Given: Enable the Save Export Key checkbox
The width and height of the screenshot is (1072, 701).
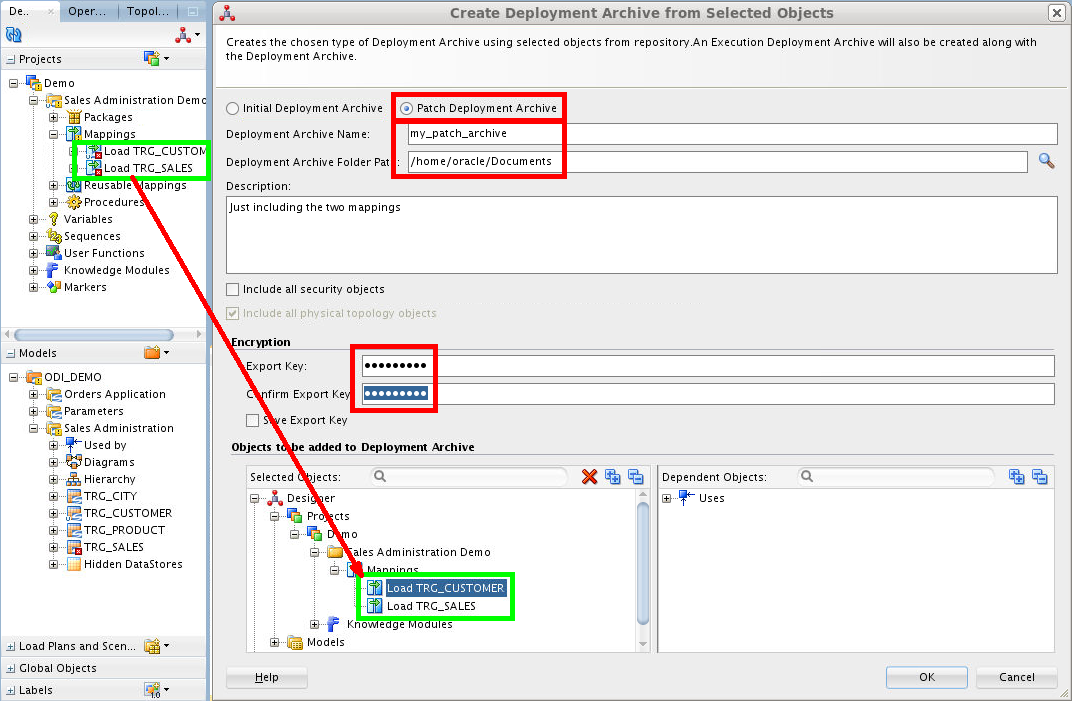Looking at the screenshot, I should coord(253,420).
